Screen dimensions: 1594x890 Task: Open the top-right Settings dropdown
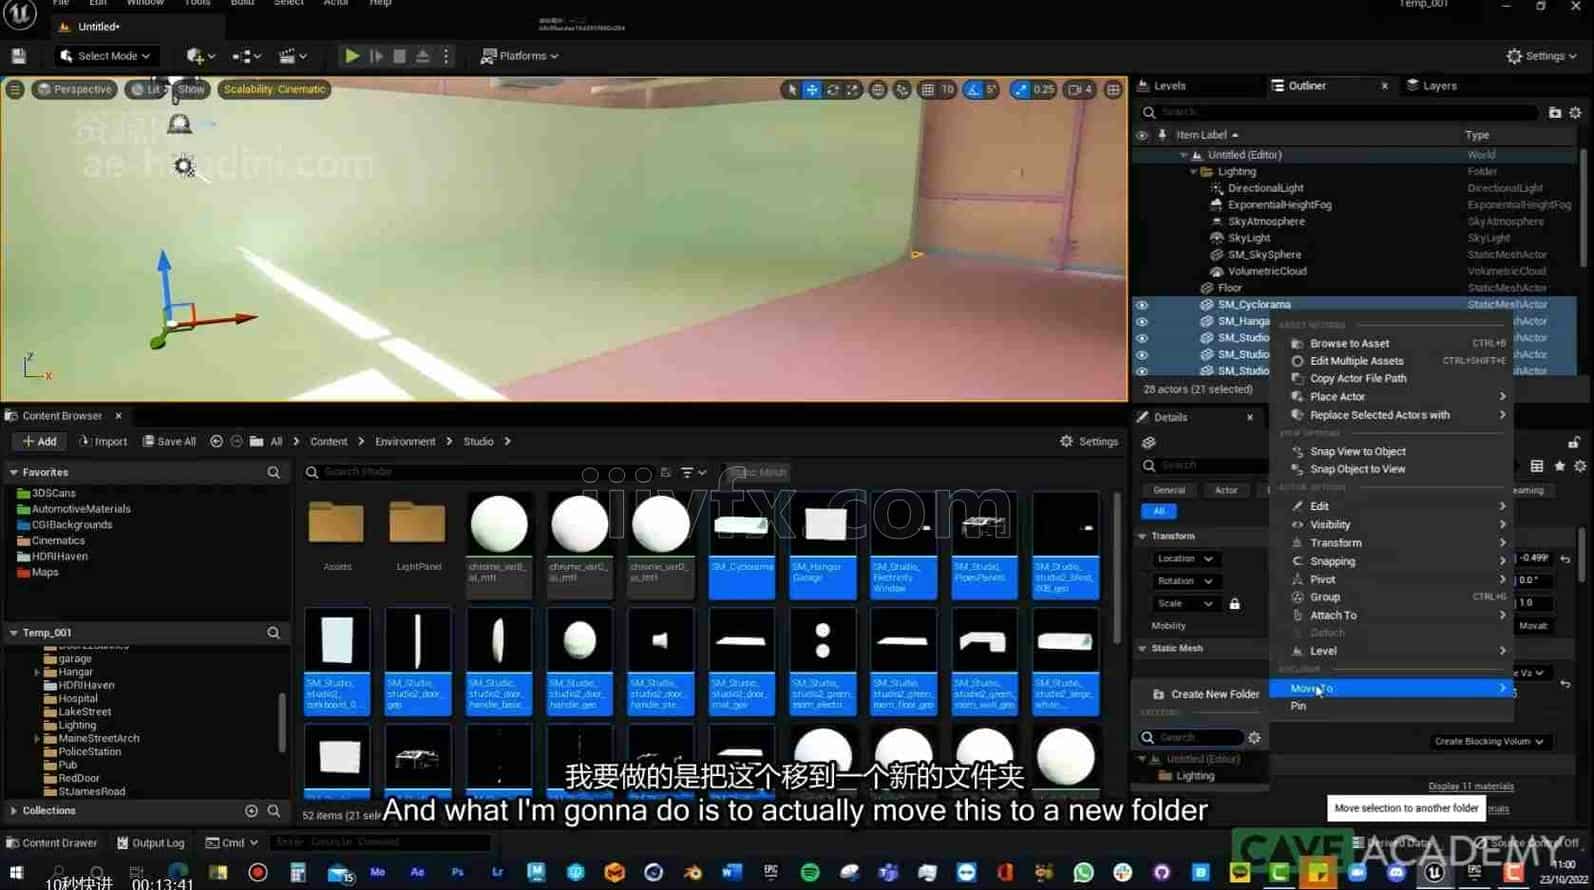click(1541, 56)
